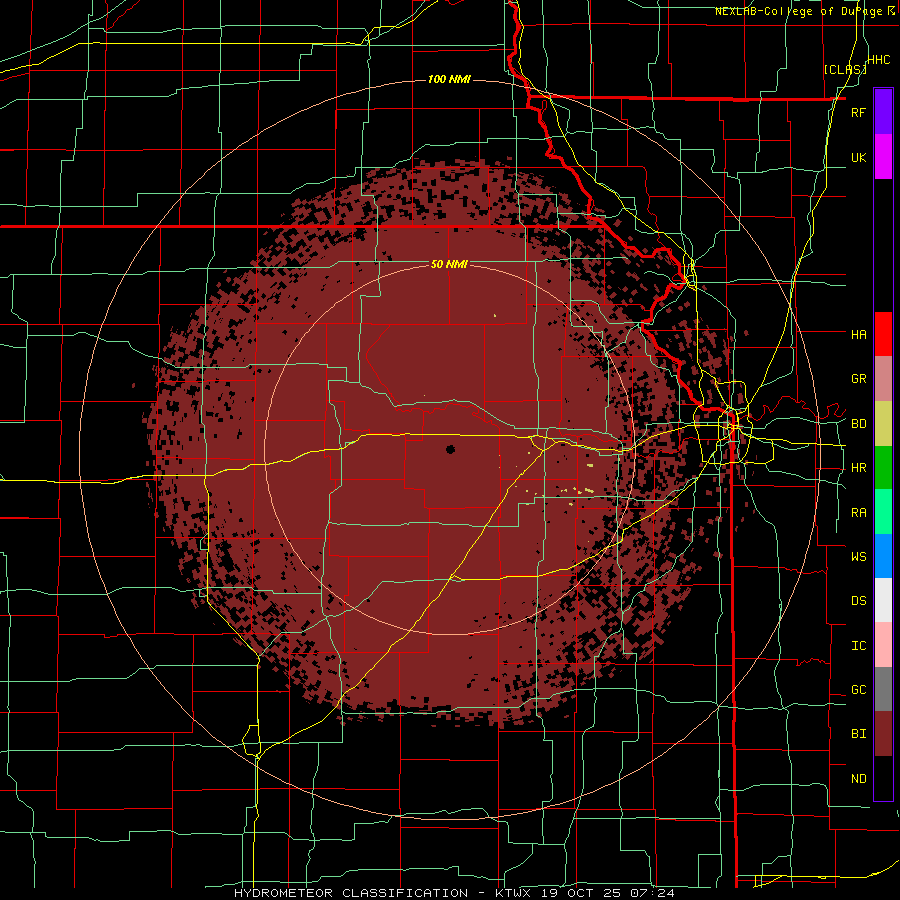900x900 pixels.
Task: Click the WS legend label
Action: [x=858, y=557]
